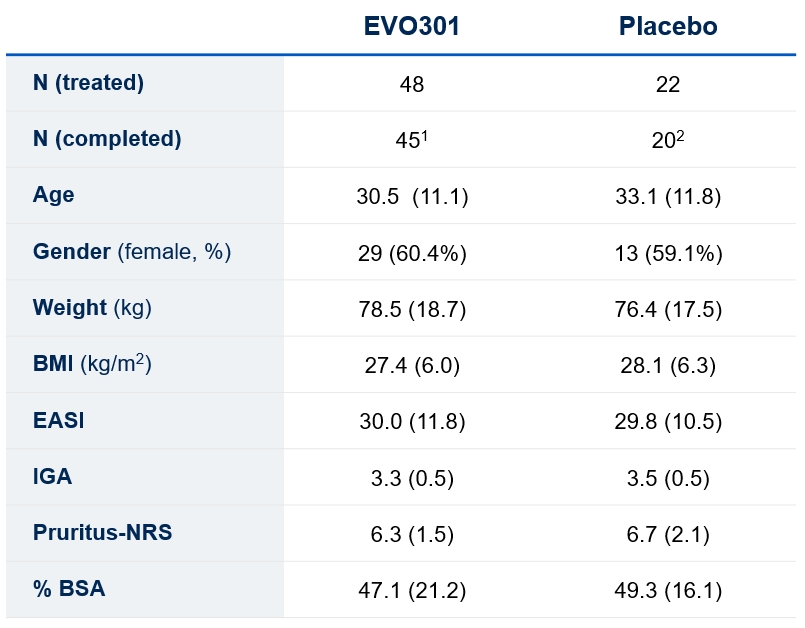Click Placebo gender value 13 (59.1%)
Image resolution: width=805 pixels, height=628 pixels.
click(668, 254)
